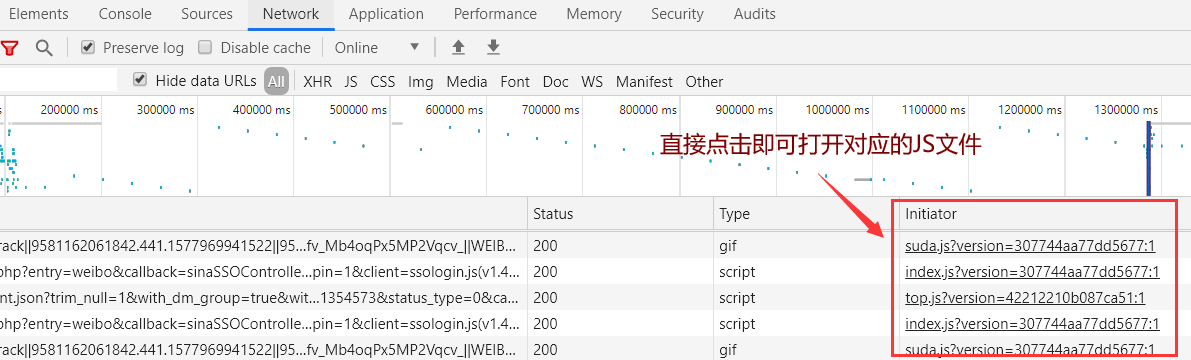This screenshot has width=1191, height=360.
Task: Filter requests by Media
Action: pyautogui.click(x=467, y=81)
